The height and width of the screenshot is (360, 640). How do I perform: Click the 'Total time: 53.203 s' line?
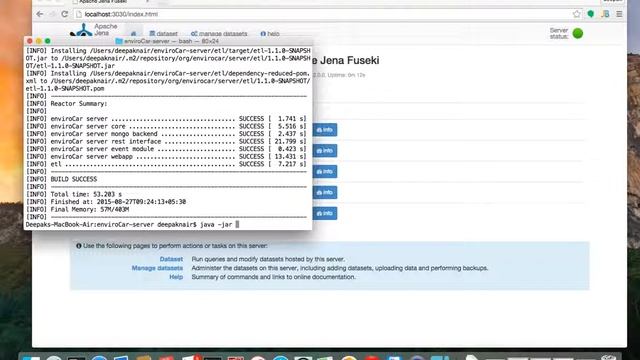[74, 194]
